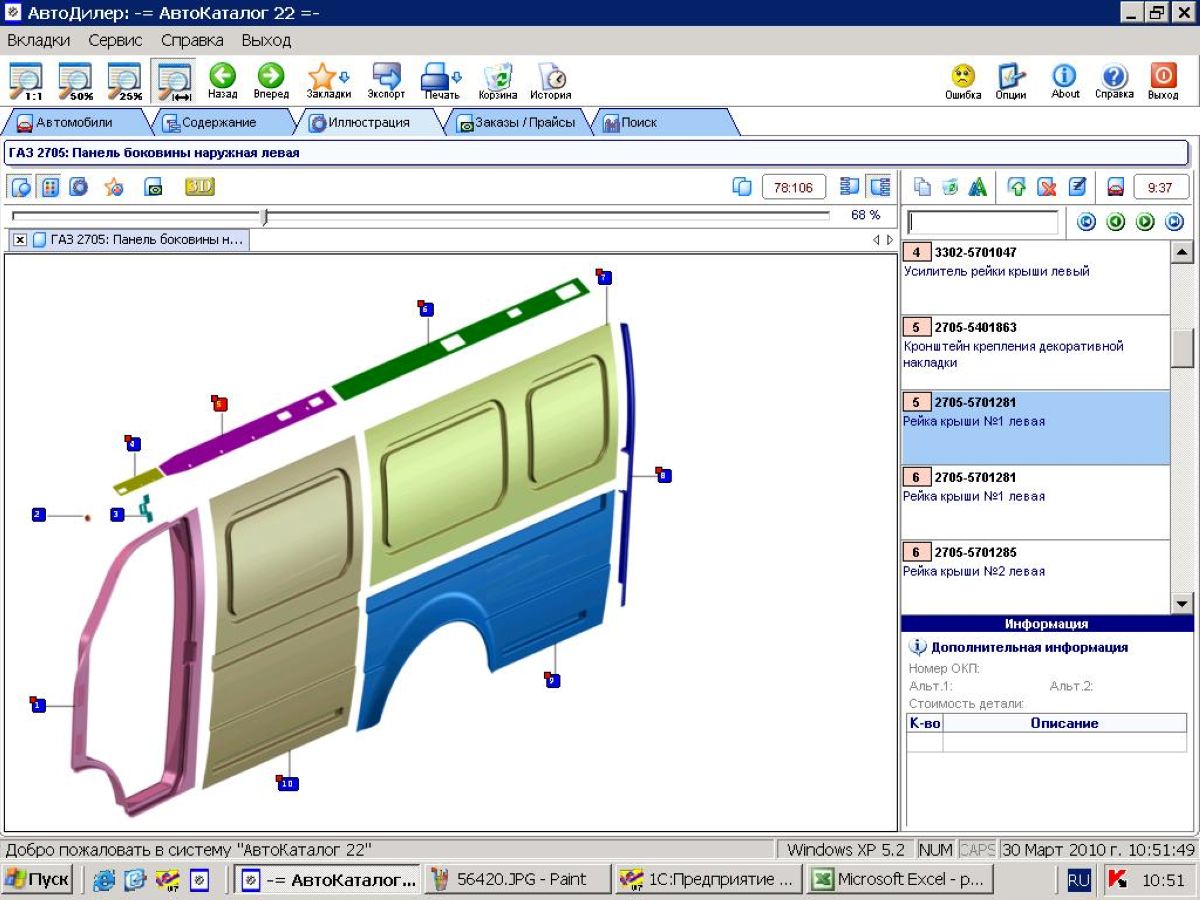The width and height of the screenshot is (1200, 900).
Task: Fit illustration to width with magnifier icon
Action: click(174, 81)
